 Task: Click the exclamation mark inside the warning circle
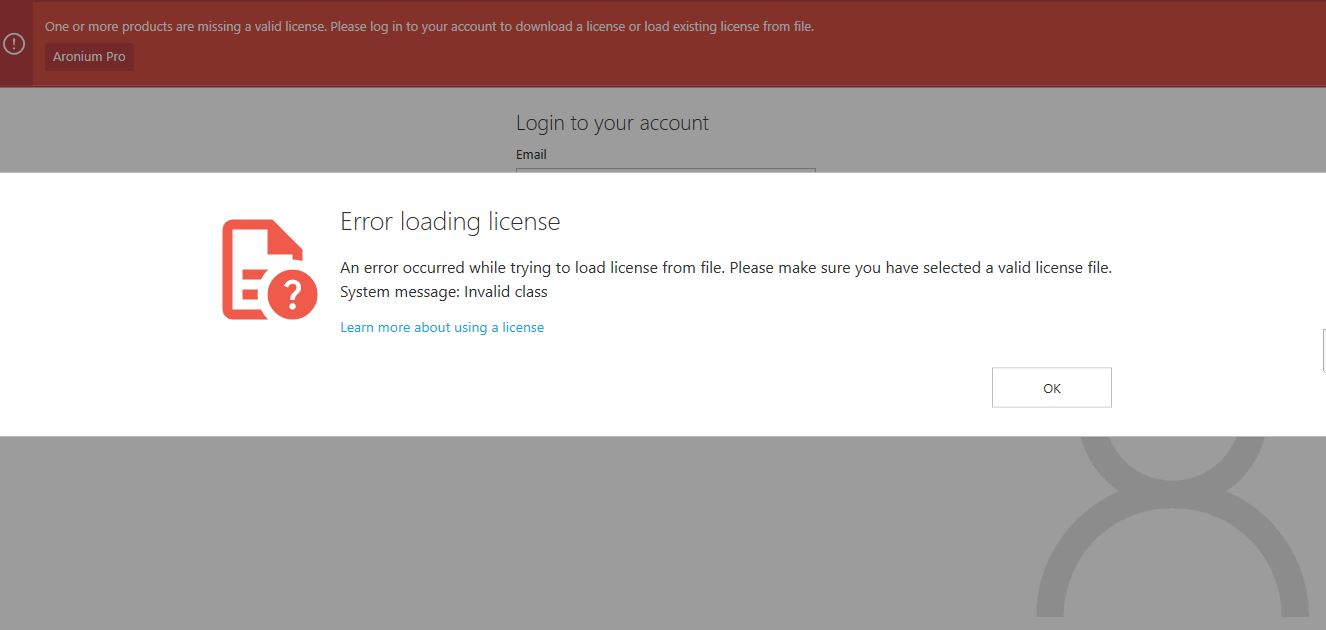coord(14,44)
